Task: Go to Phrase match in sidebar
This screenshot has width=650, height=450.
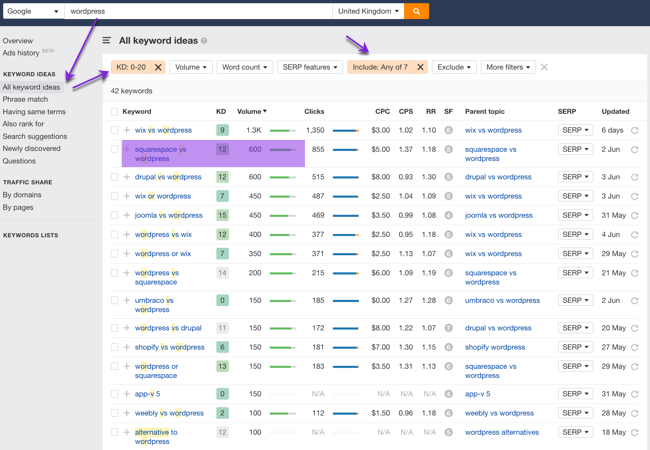Action: point(25,99)
